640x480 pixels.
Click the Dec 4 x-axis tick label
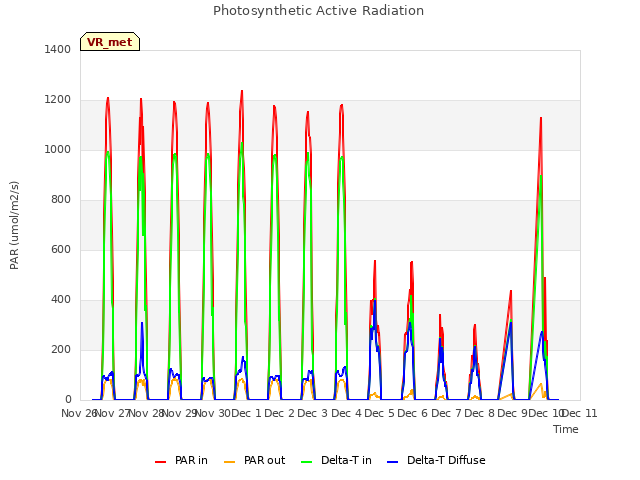(x=346, y=413)
